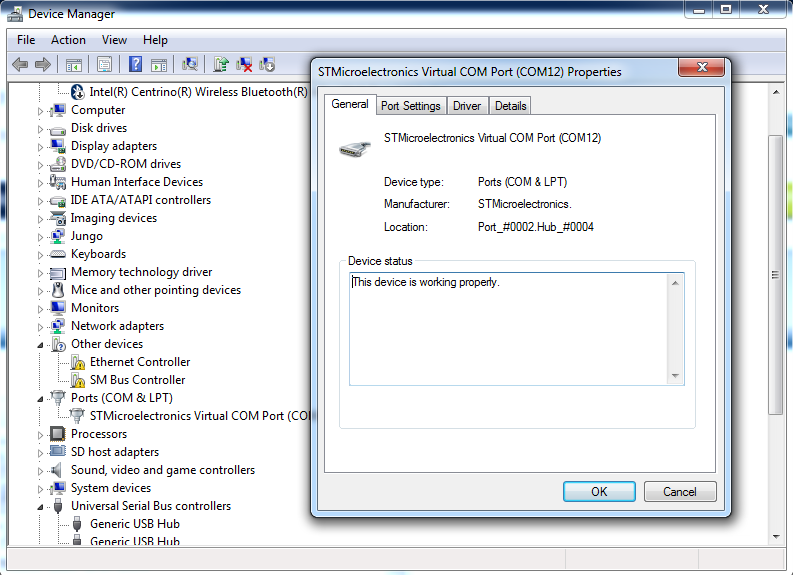Viewport: 793px width, 575px height.
Task: Click the Port_#0002.Hub_#0004 location text
Action: pos(536,227)
